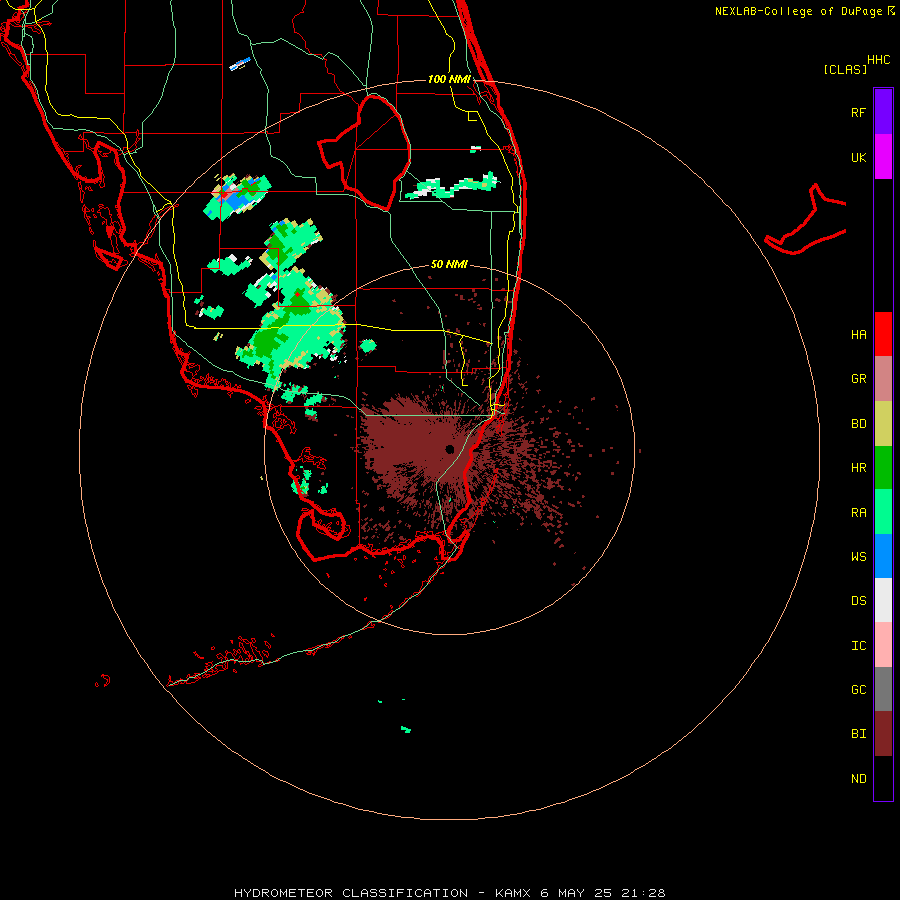The width and height of the screenshot is (900, 900).
Task: Click the HA legend label
Action: 858,334
